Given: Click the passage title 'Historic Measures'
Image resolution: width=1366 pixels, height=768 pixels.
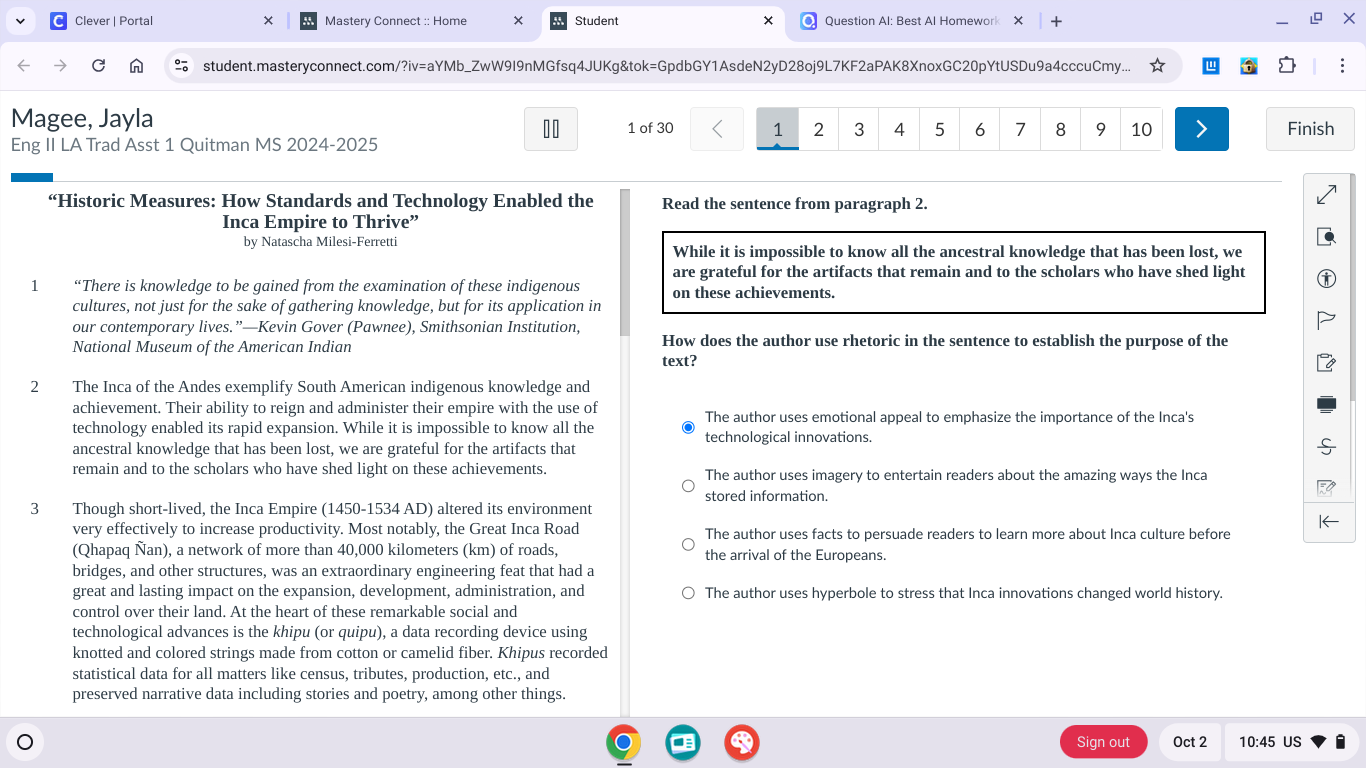Looking at the screenshot, I should click(x=321, y=211).
